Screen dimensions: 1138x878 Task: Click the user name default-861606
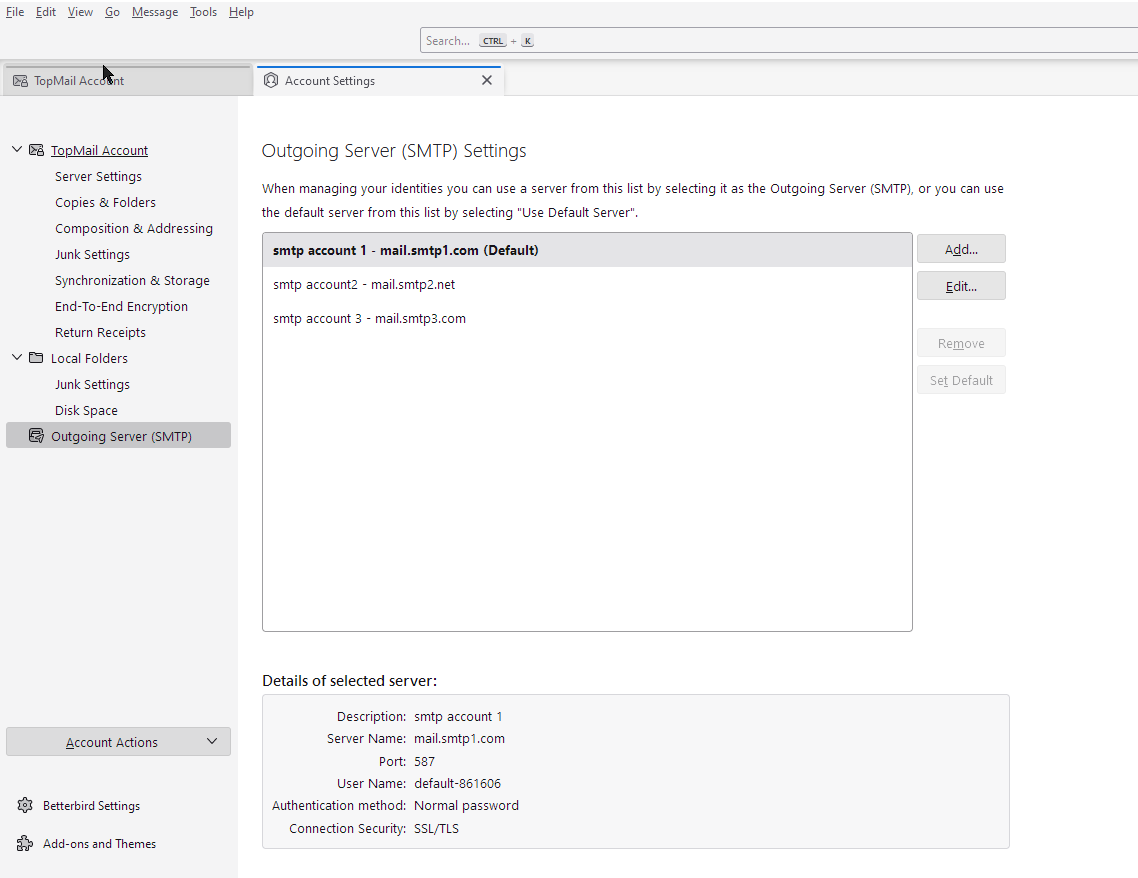[457, 784]
